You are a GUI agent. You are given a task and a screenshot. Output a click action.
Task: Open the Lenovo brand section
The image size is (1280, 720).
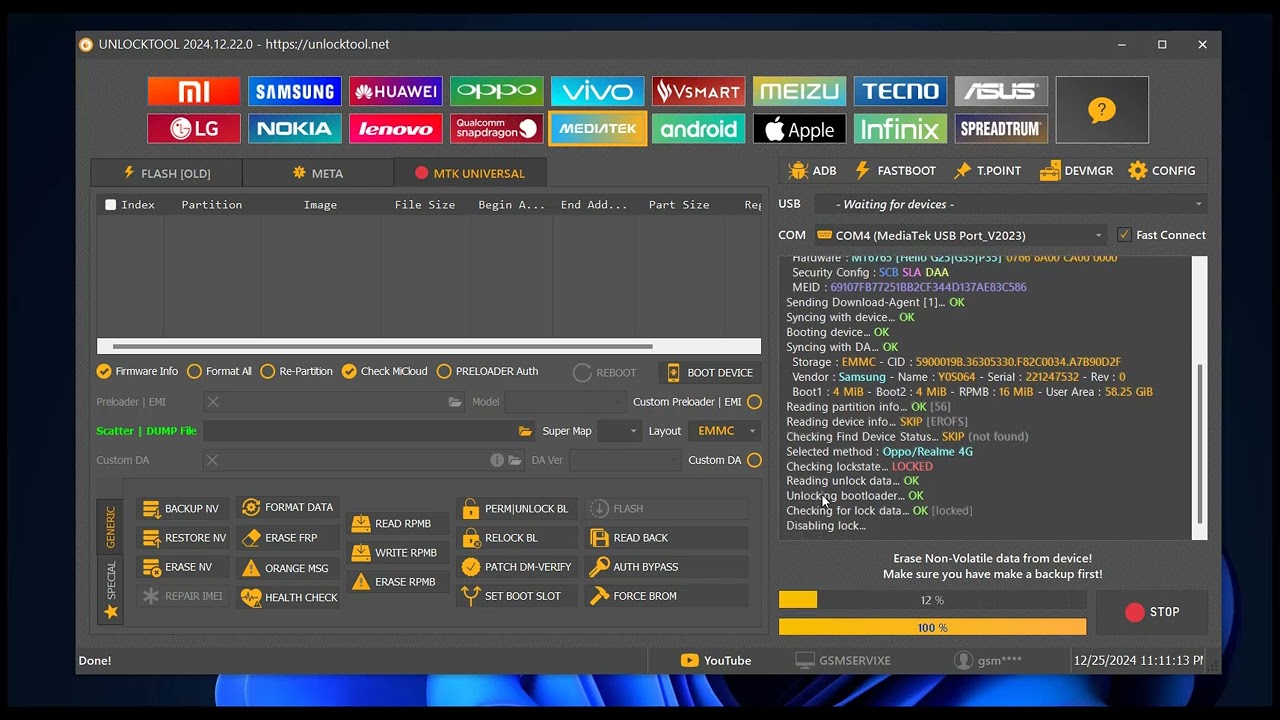396,129
